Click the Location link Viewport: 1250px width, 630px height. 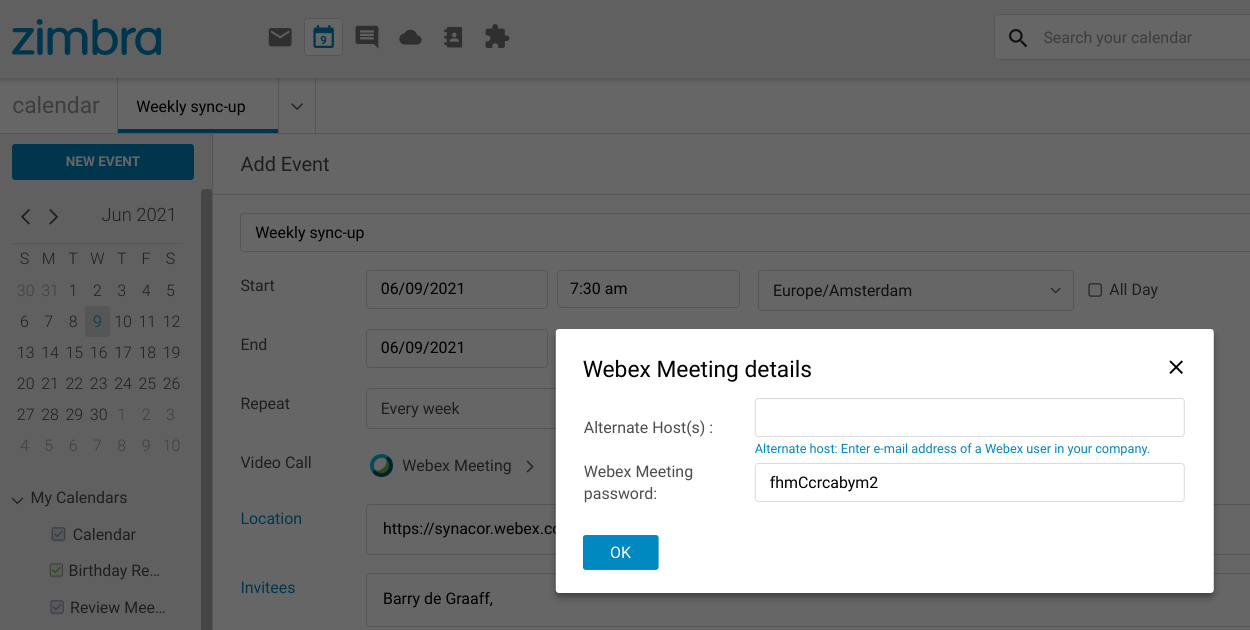point(271,518)
